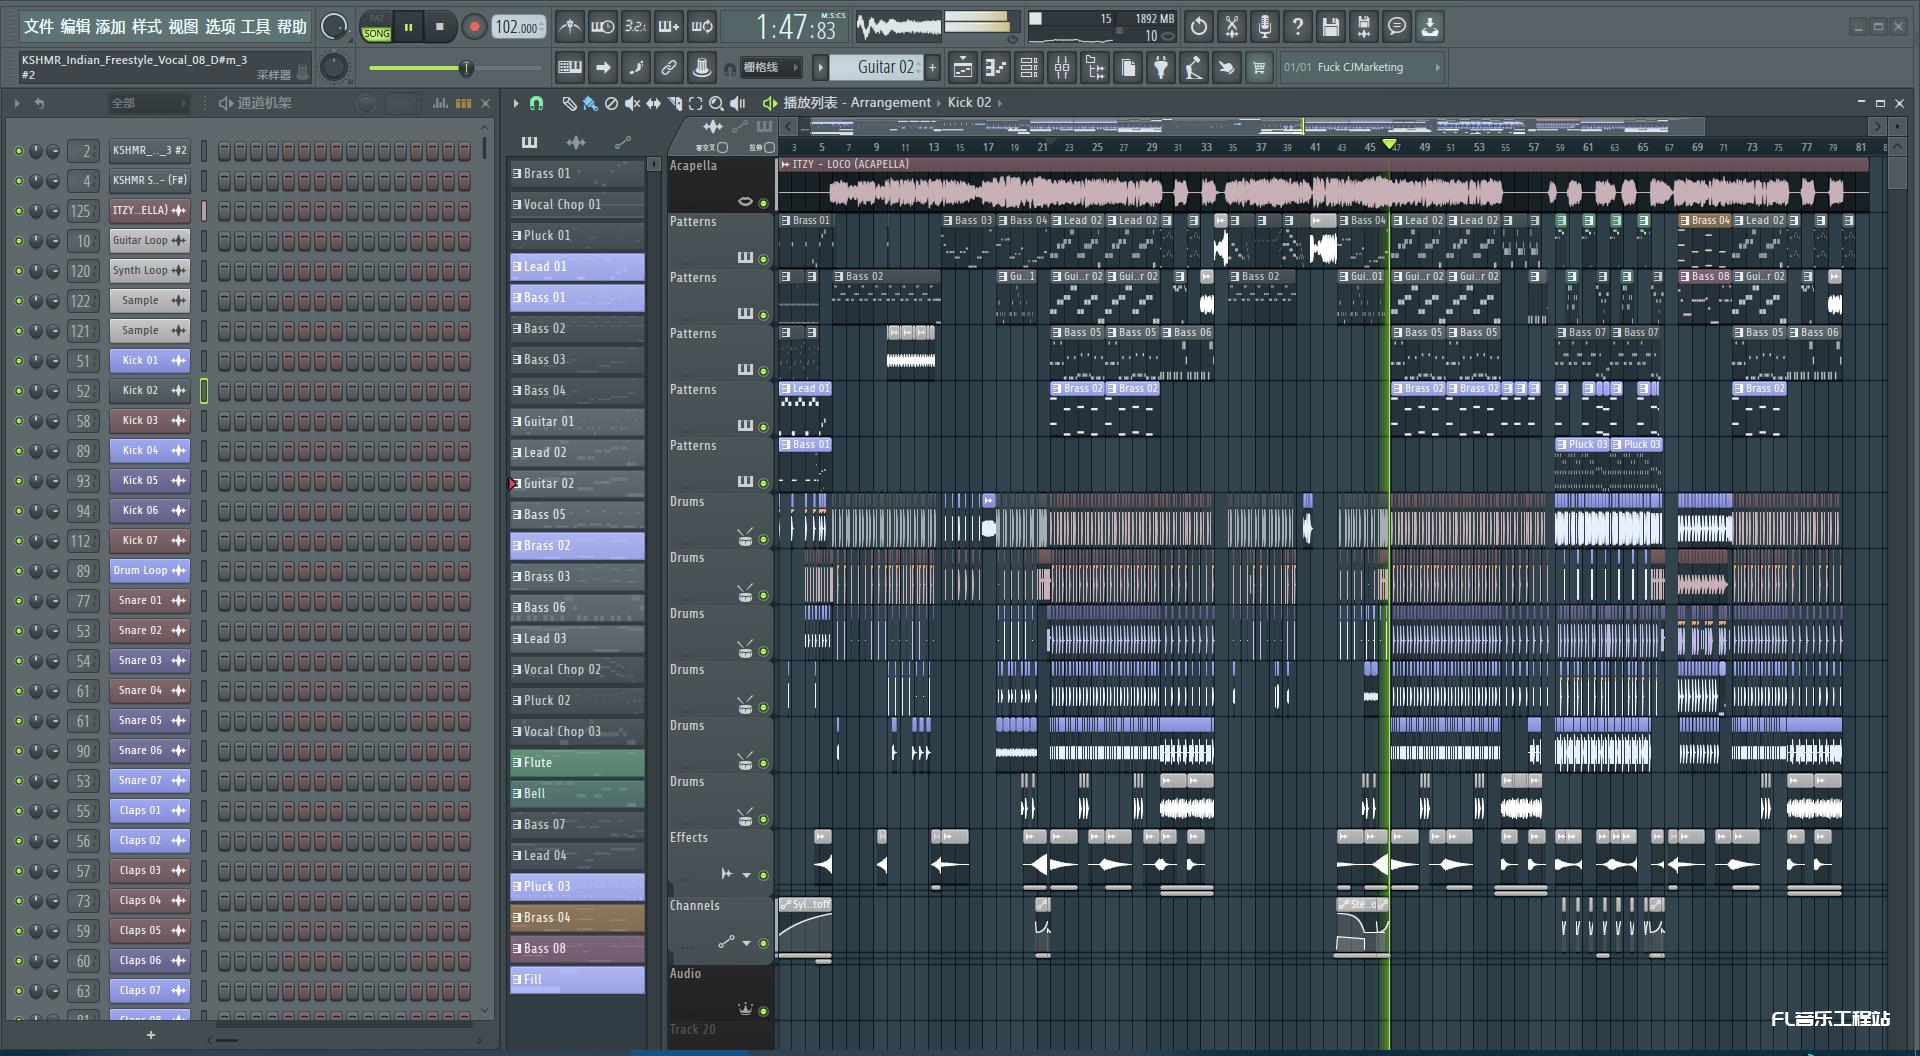Screen dimensions: 1920x1056
Task: Open the Playlist view icon
Action: (962, 68)
